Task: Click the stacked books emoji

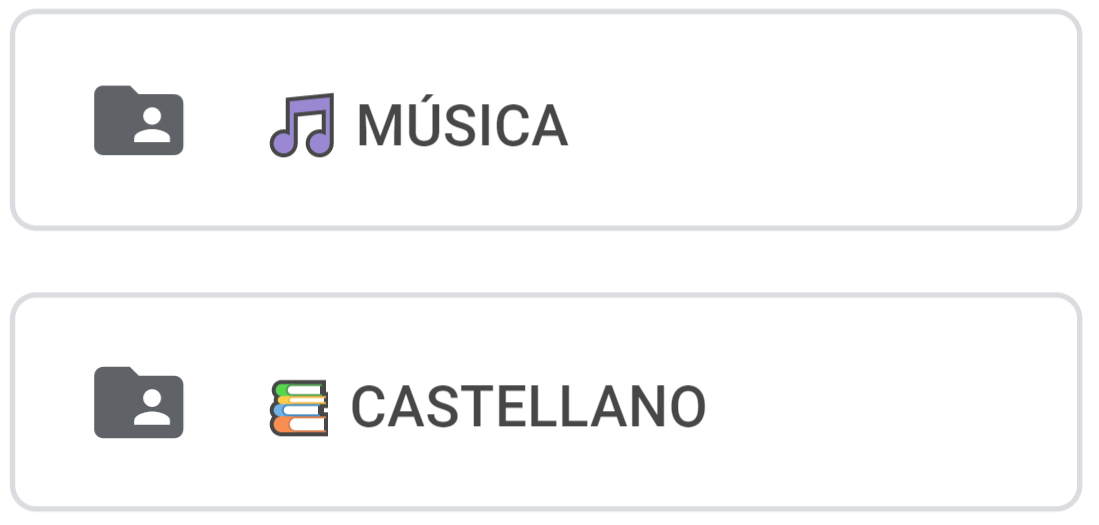Action: (299, 407)
